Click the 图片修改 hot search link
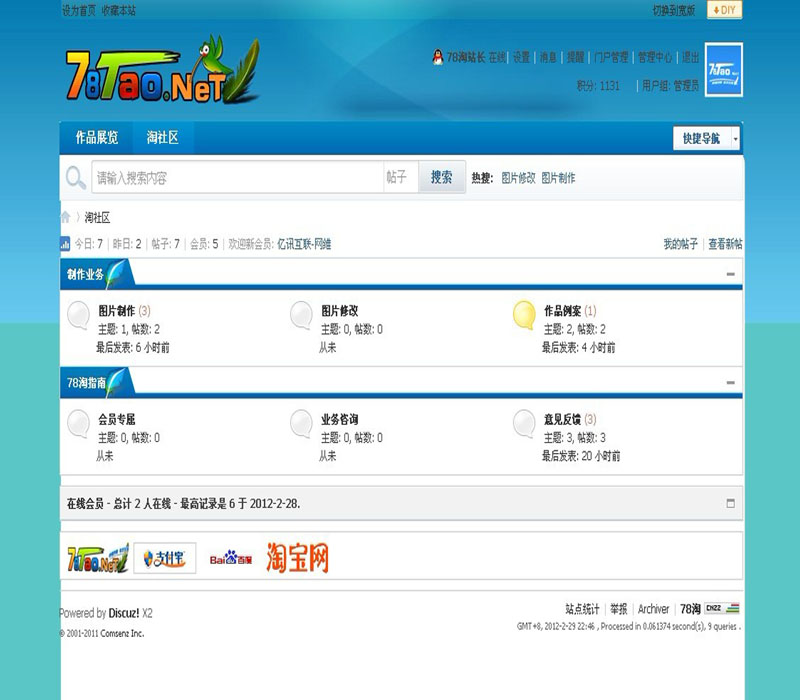 (518, 178)
